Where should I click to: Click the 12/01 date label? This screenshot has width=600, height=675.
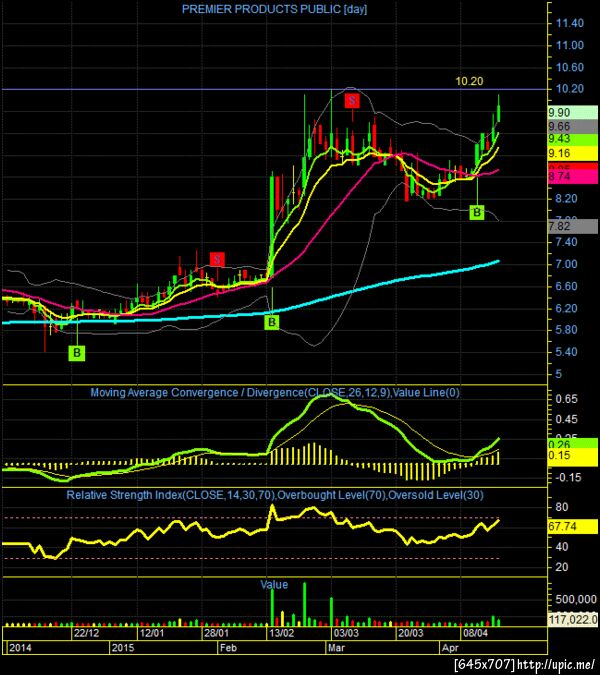[152, 633]
